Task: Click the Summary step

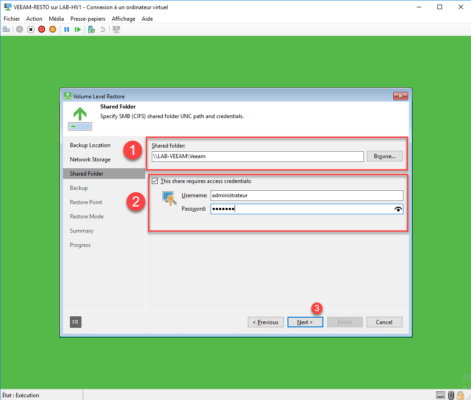Action: pyautogui.click(x=81, y=231)
